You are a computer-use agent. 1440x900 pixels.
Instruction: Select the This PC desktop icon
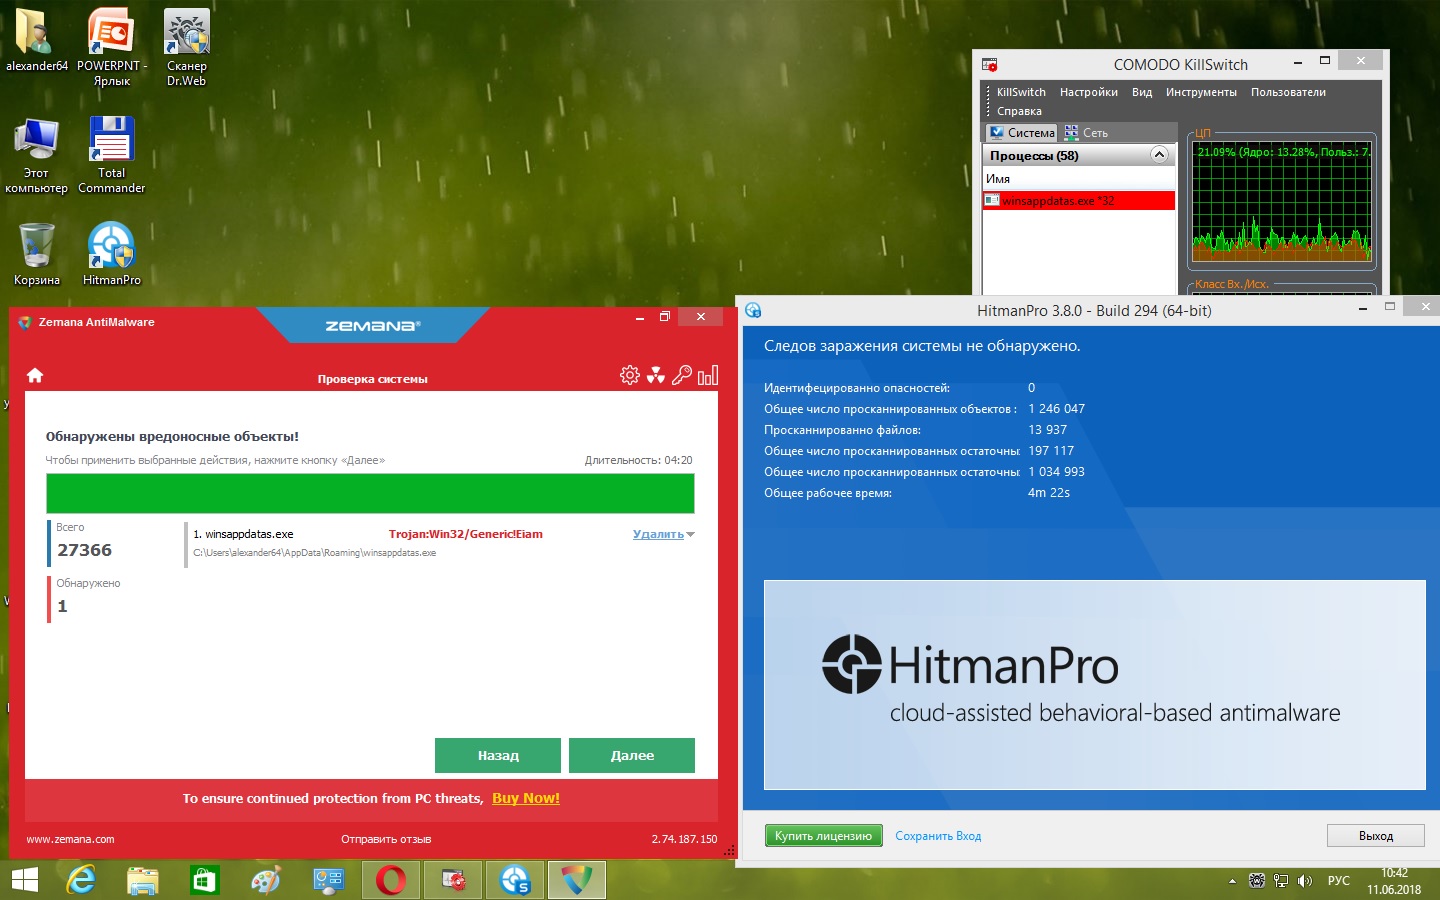tap(37, 155)
